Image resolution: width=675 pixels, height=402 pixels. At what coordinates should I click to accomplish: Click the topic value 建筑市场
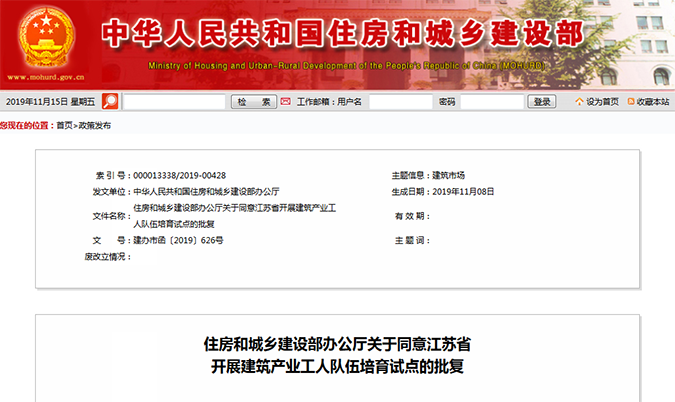tap(449, 175)
